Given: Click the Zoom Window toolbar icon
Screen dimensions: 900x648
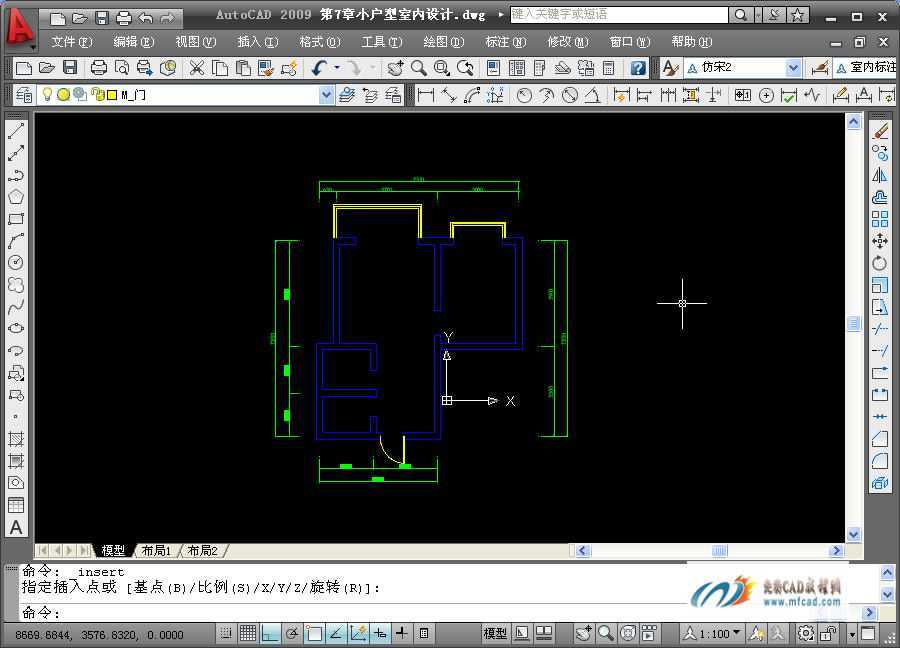Looking at the screenshot, I should tap(442, 68).
